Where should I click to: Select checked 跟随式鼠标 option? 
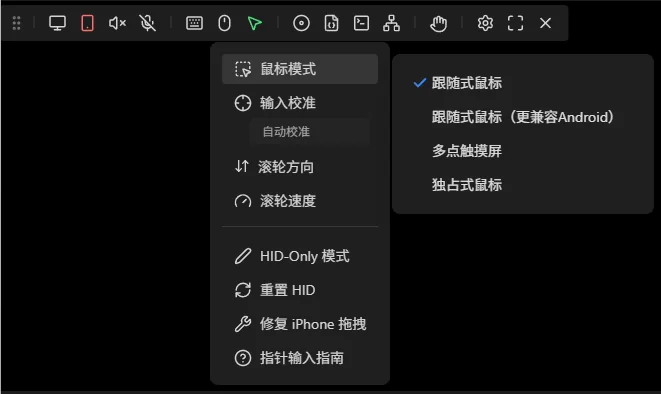pyautogui.click(x=523, y=83)
